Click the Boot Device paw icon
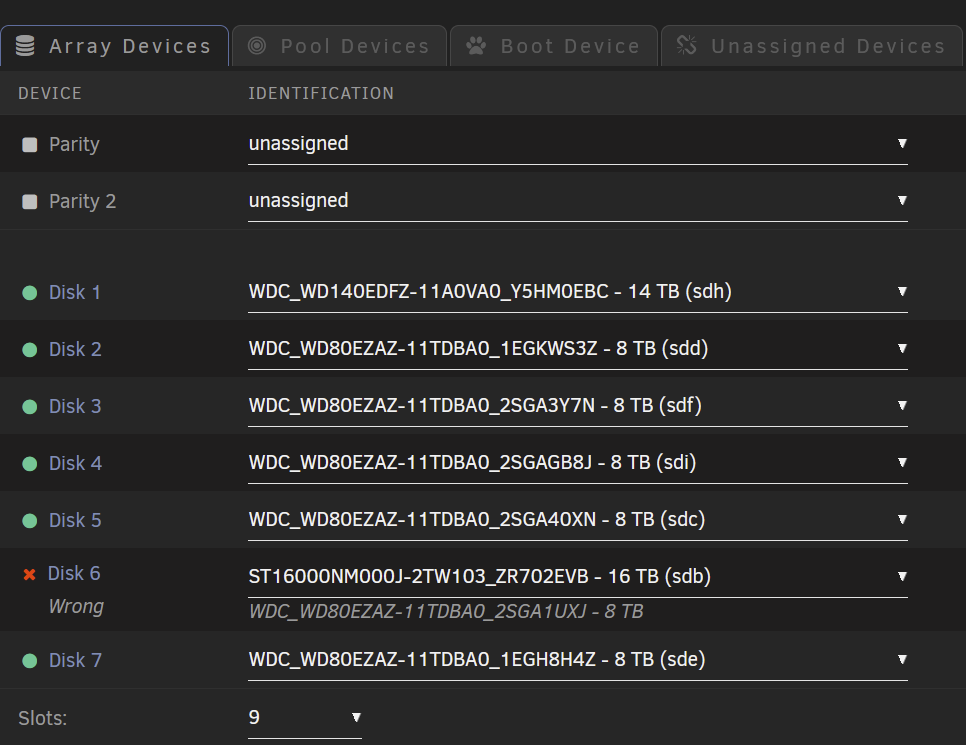The height and width of the screenshot is (745, 966). tap(476, 46)
